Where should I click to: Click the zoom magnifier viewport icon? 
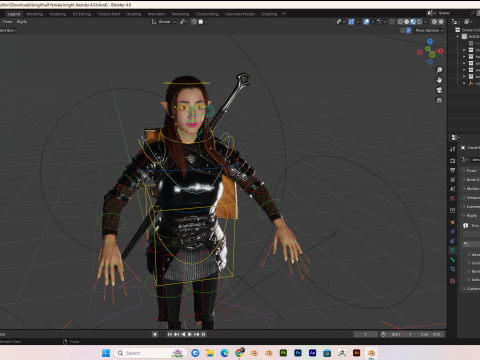click(439, 70)
